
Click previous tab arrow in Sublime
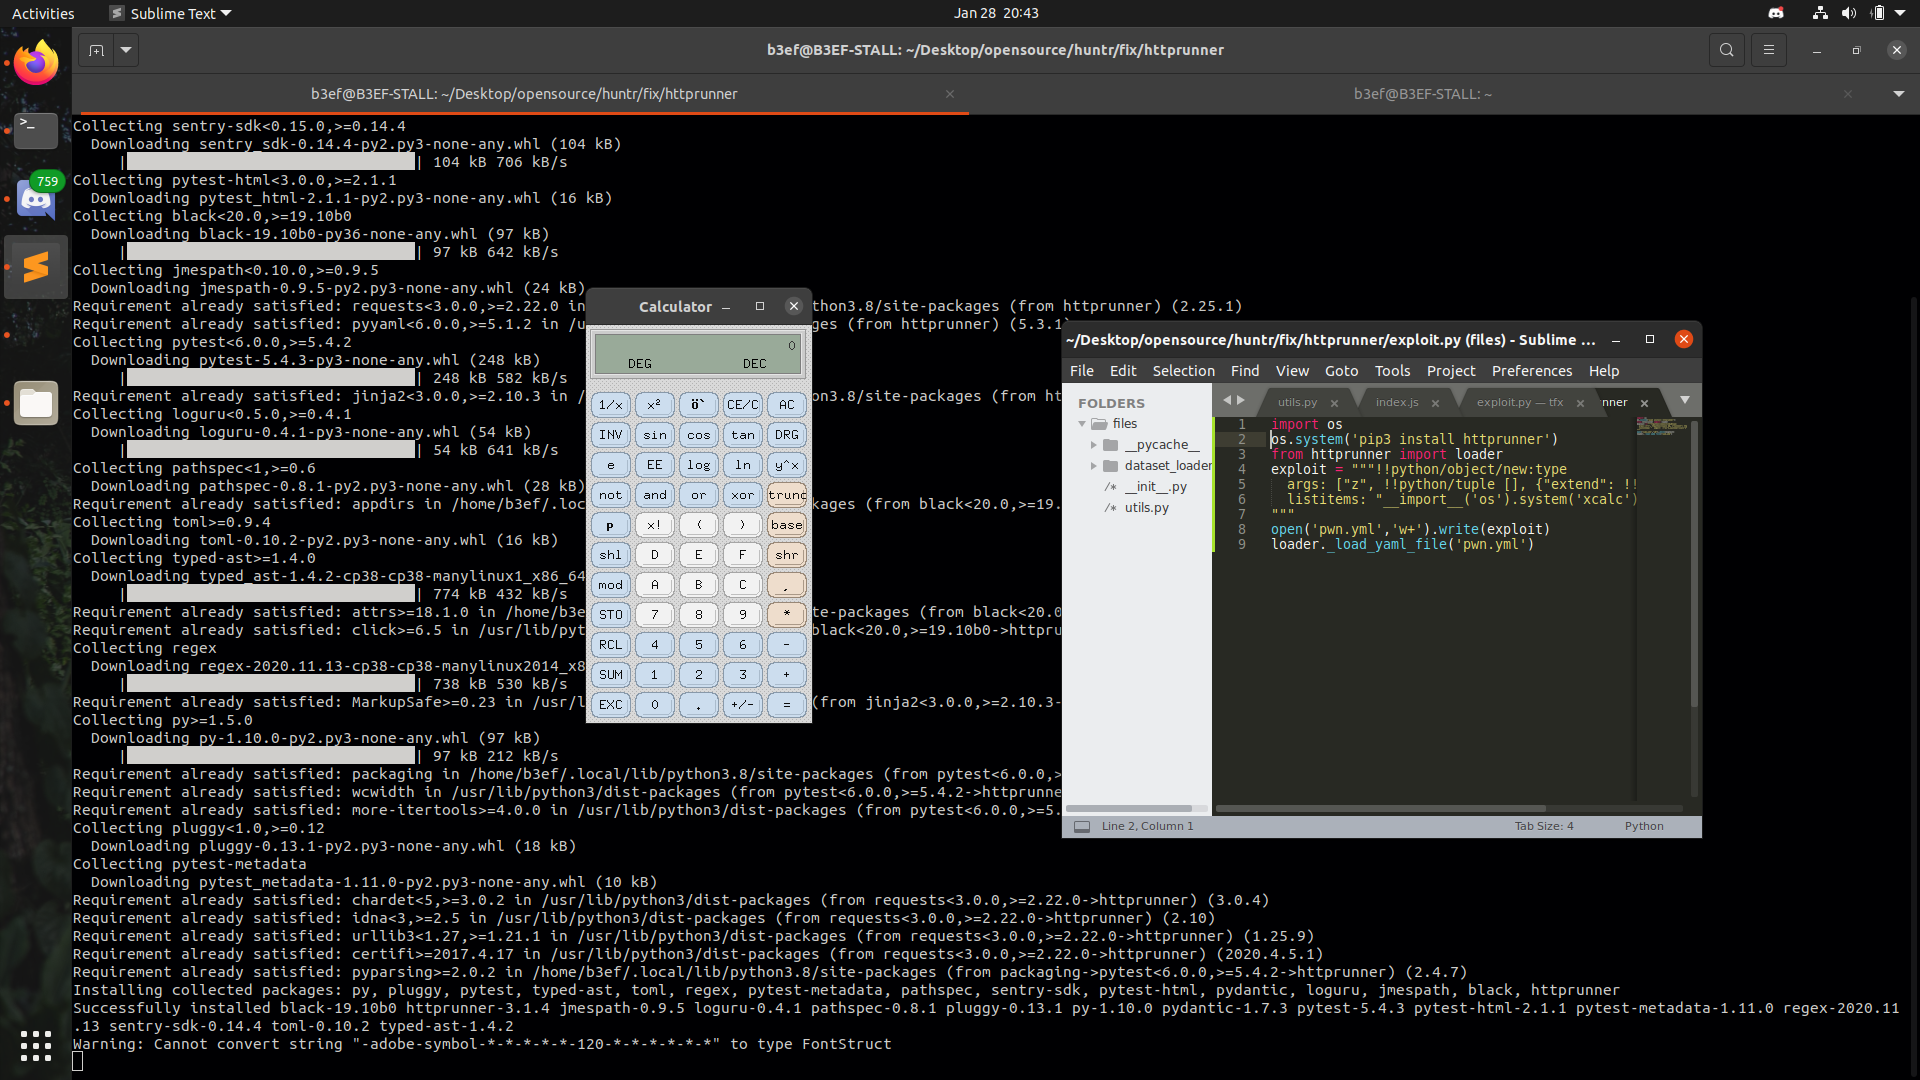[1227, 400]
